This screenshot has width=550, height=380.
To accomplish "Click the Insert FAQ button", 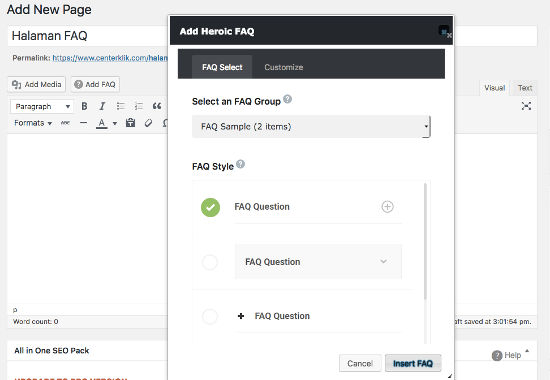I will tap(413, 364).
